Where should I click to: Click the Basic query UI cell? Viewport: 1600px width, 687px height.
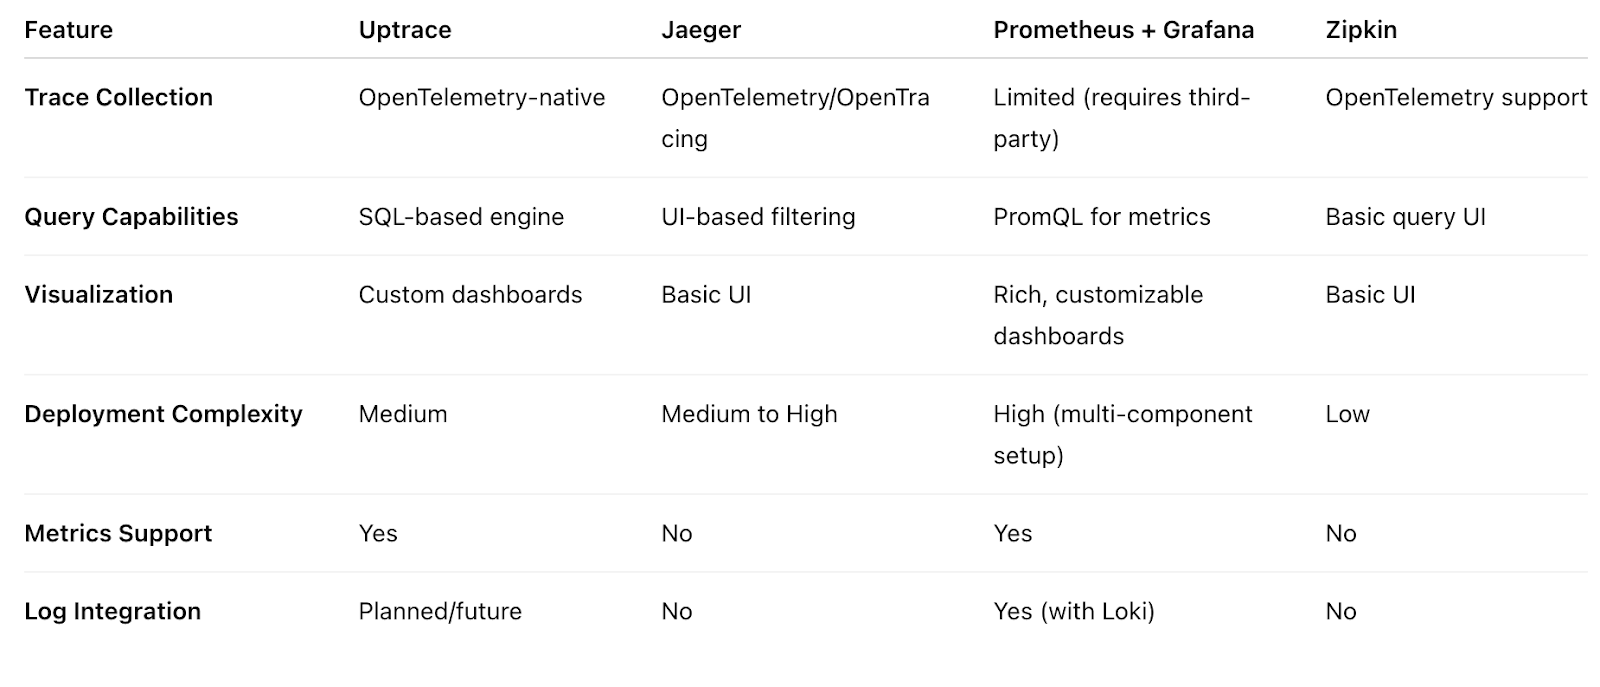1405,217
